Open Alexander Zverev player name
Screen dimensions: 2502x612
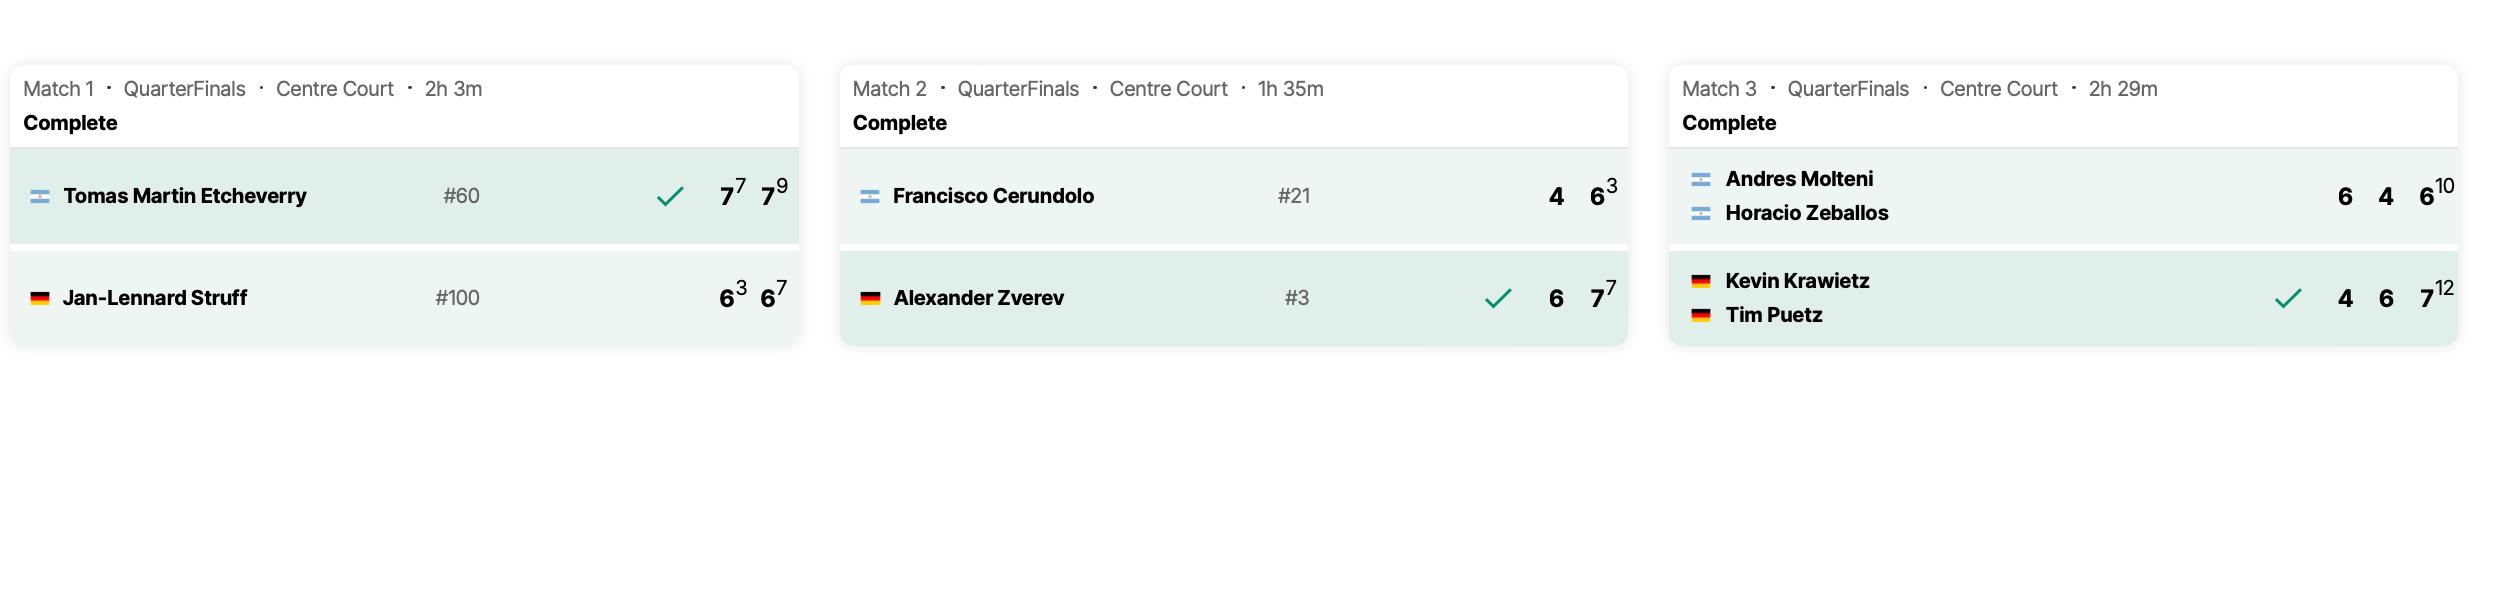978,298
